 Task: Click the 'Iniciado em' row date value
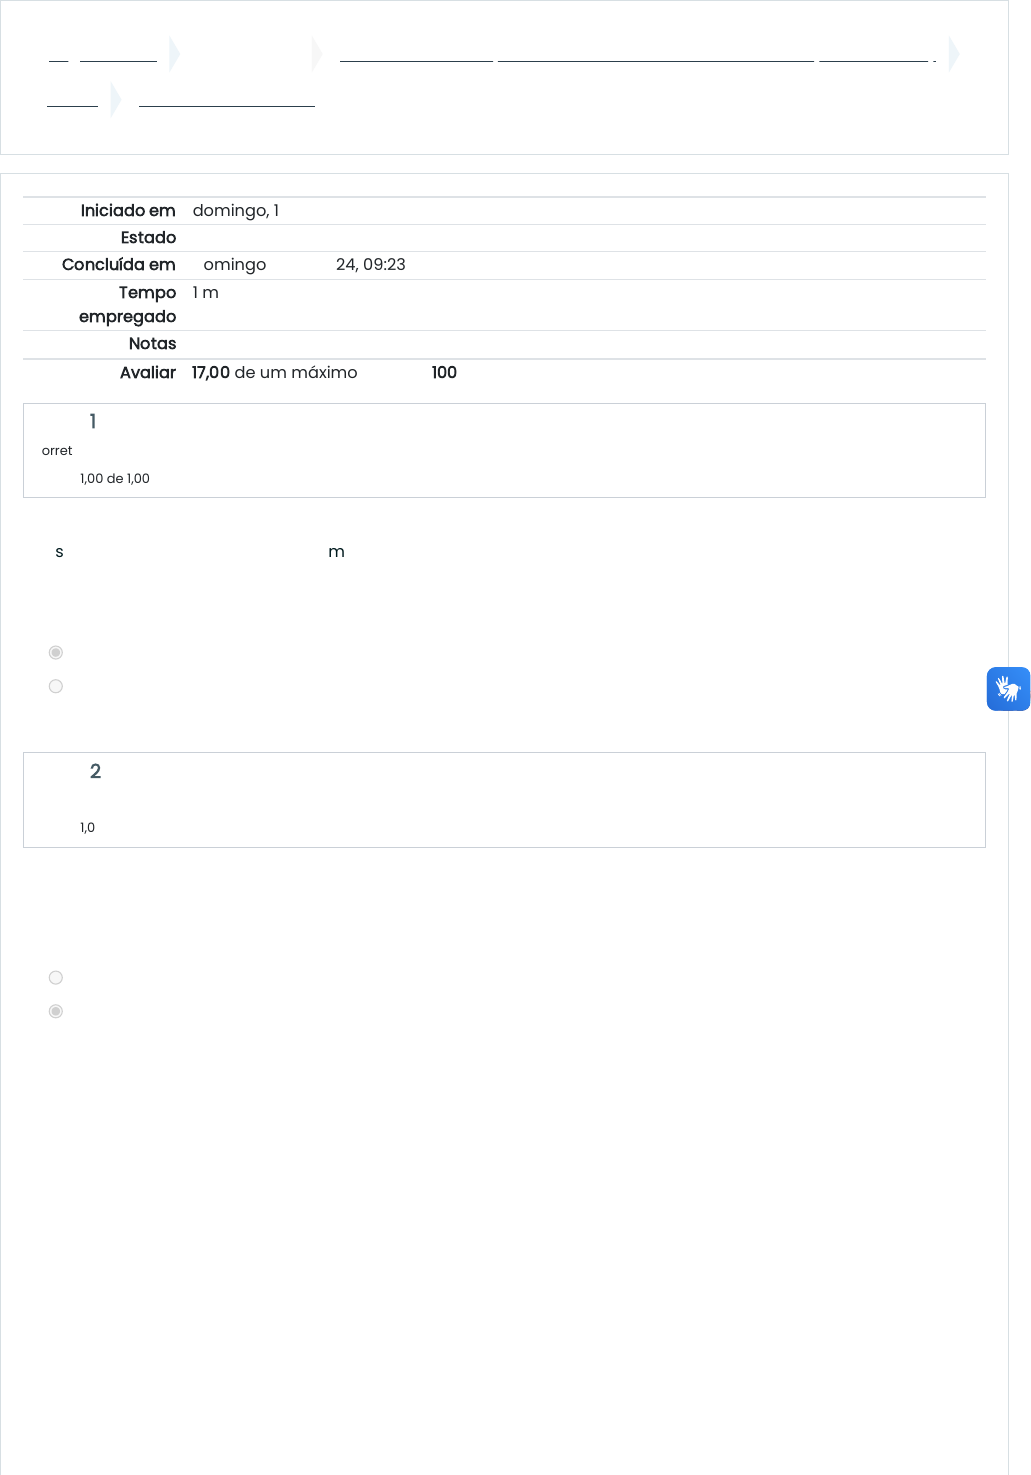coord(236,211)
